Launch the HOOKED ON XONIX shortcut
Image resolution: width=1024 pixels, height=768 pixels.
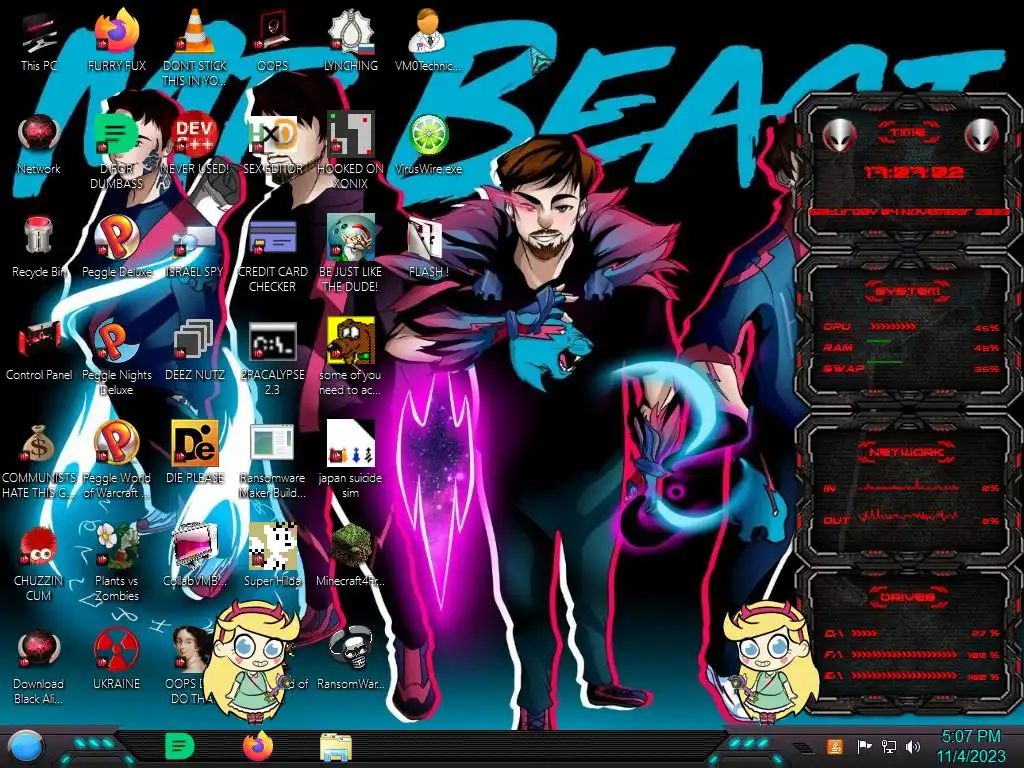[x=350, y=152]
